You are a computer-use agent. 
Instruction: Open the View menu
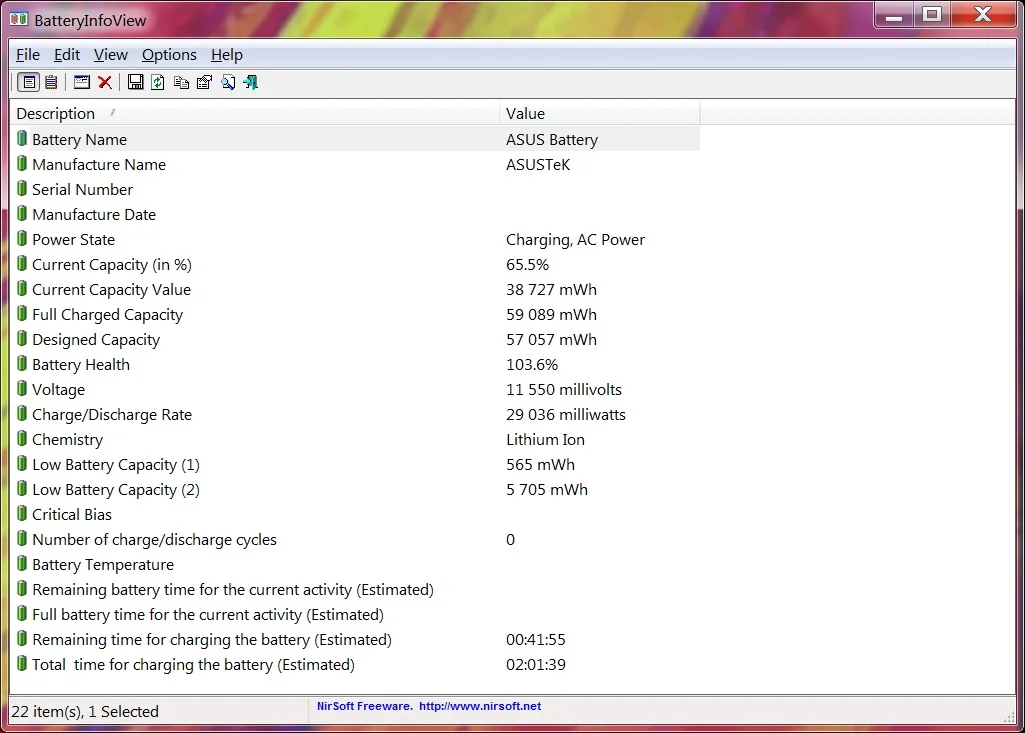[x=110, y=55]
